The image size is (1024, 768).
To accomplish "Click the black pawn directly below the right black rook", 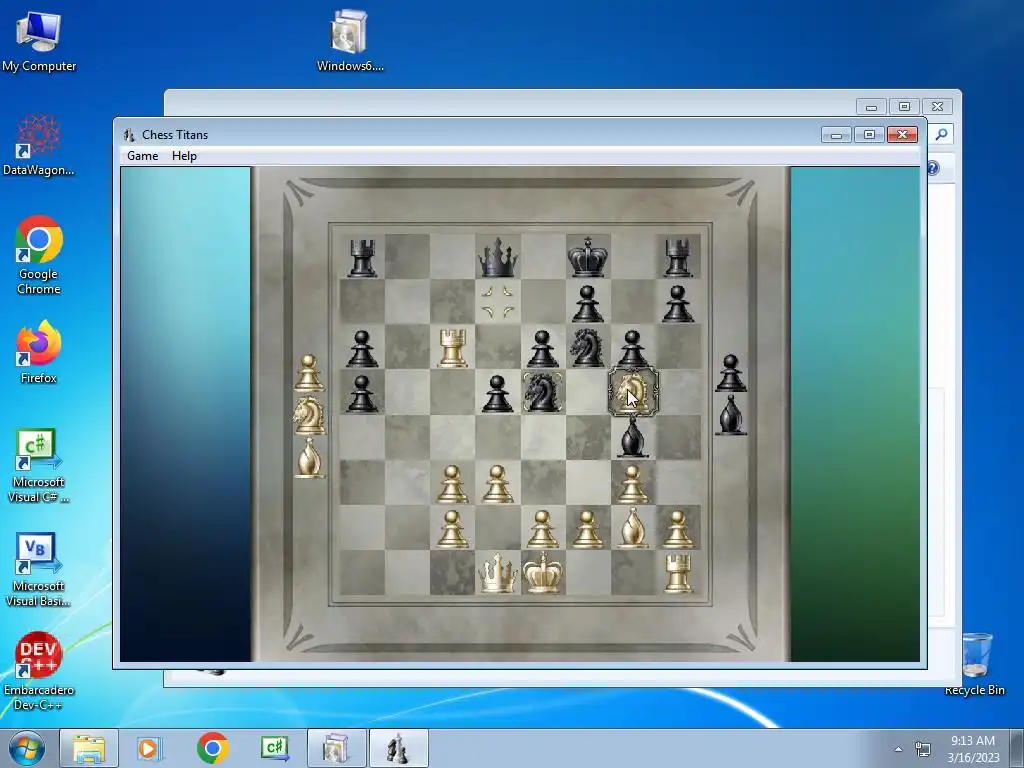I will [x=678, y=304].
